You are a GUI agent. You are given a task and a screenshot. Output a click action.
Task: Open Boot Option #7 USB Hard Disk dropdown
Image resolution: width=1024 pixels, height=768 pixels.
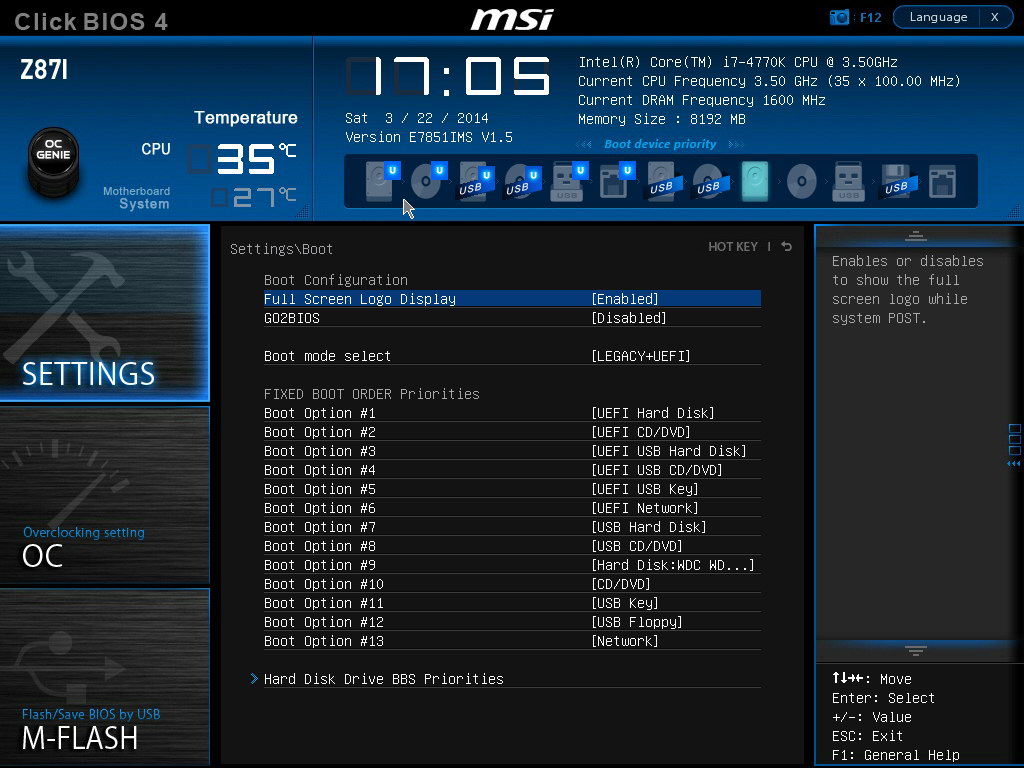tap(648, 526)
